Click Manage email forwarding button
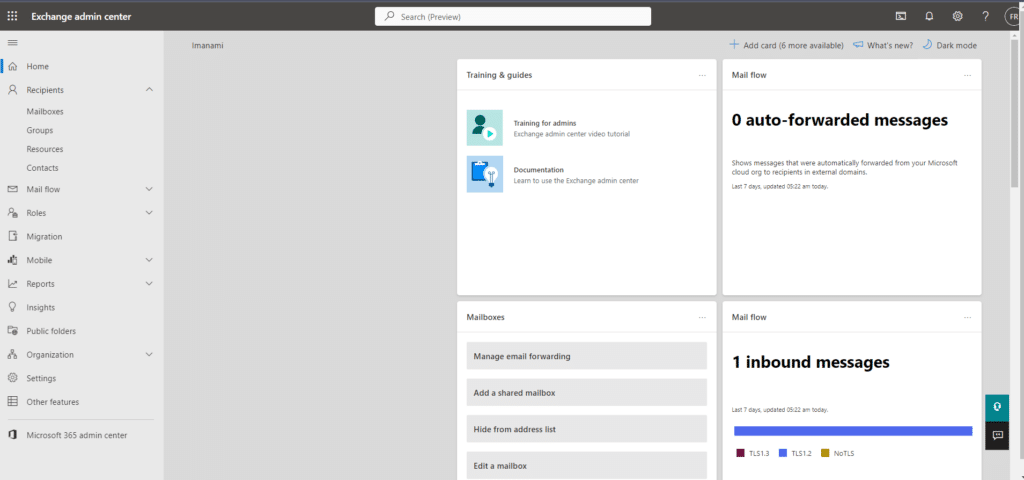Screen dimensions: 1024x480 586,356
